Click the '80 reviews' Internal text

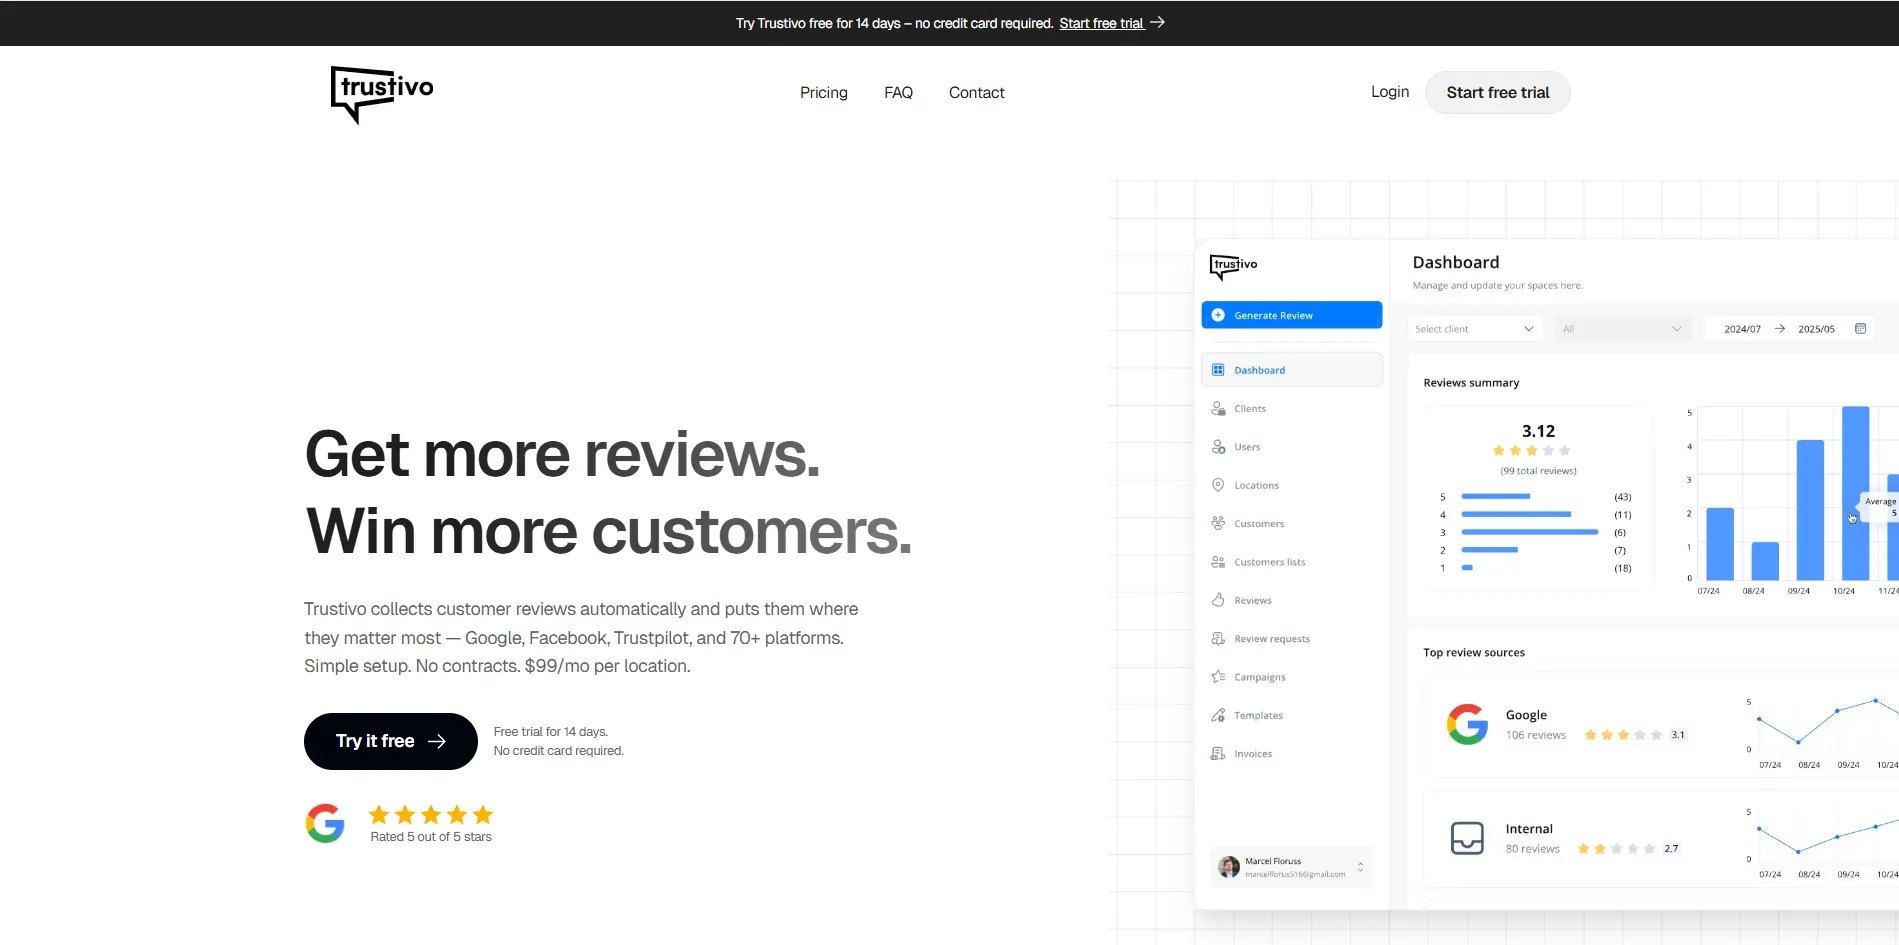pyautogui.click(x=1533, y=849)
